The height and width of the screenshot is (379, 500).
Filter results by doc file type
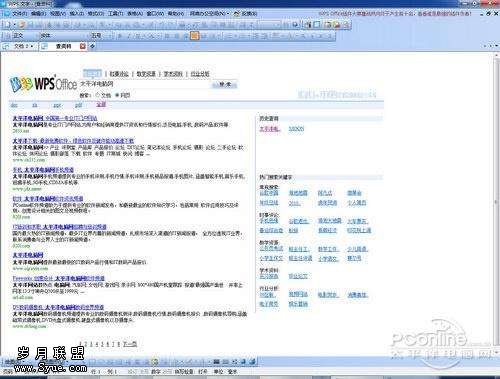click(14, 105)
